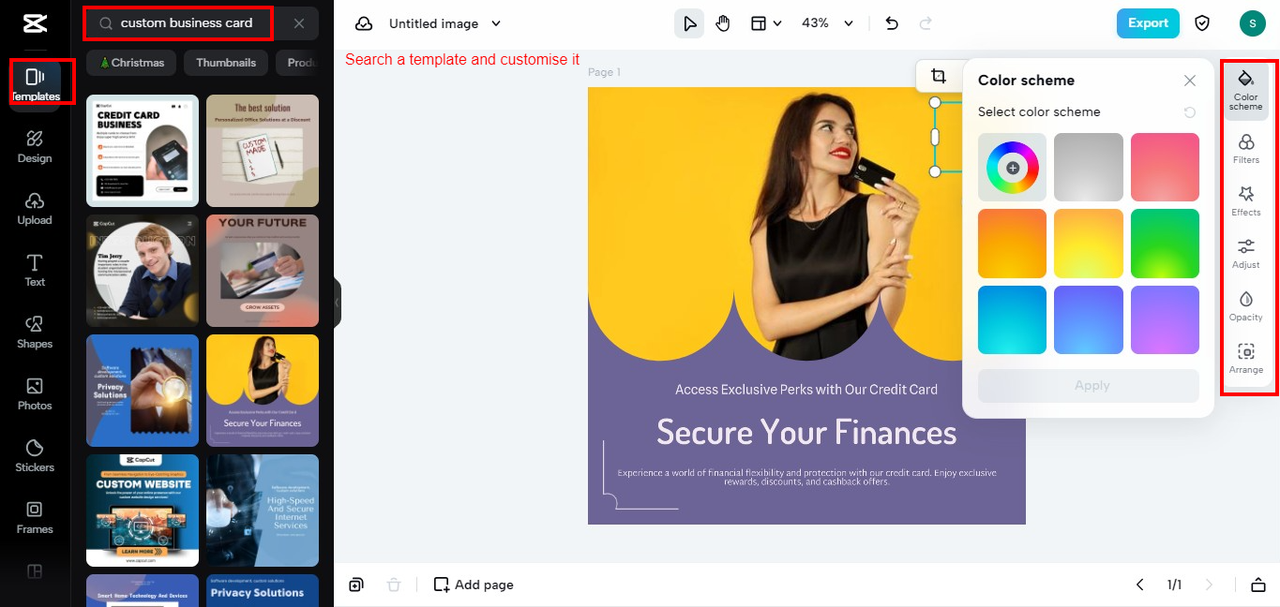Open the Filters panel icon
The width and height of the screenshot is (1280, 607).
pyautogui.click(x=1246, y=148)
